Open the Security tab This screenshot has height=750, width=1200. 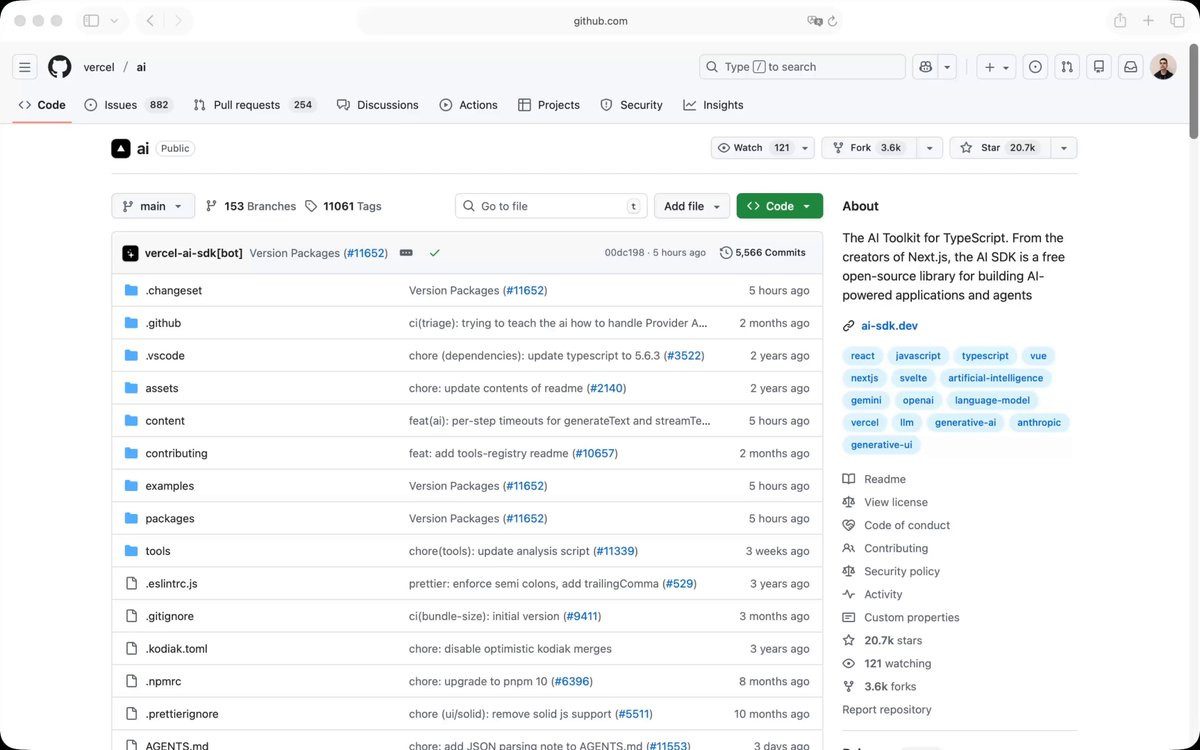pos(631,105)
